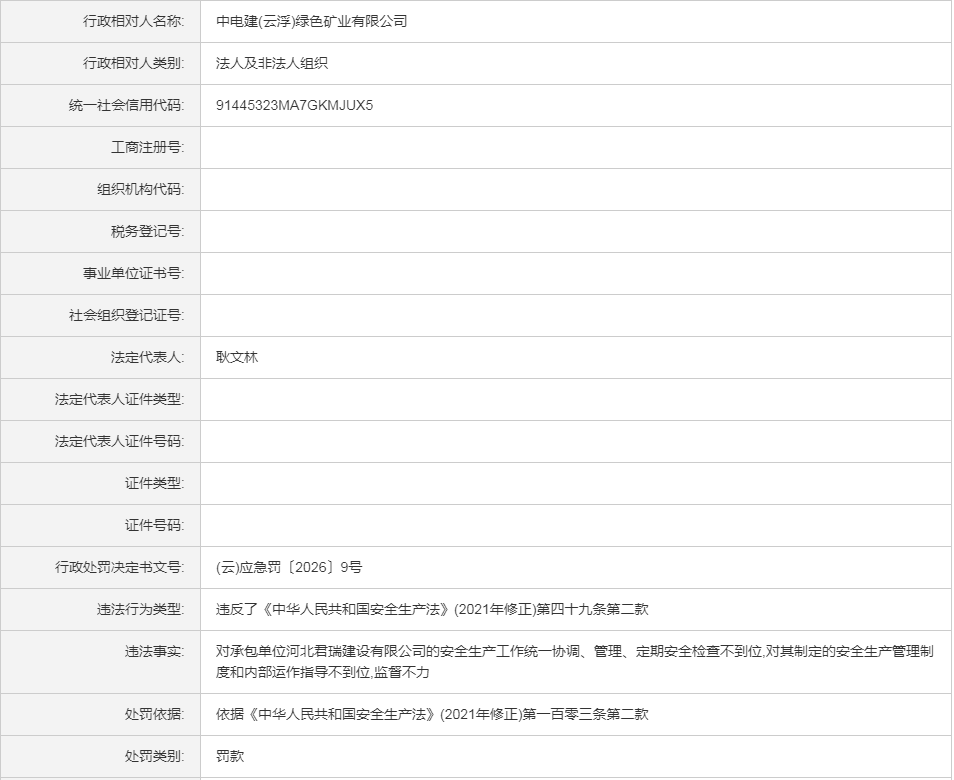Click the 事业单位证书号 label

point(133,273)
